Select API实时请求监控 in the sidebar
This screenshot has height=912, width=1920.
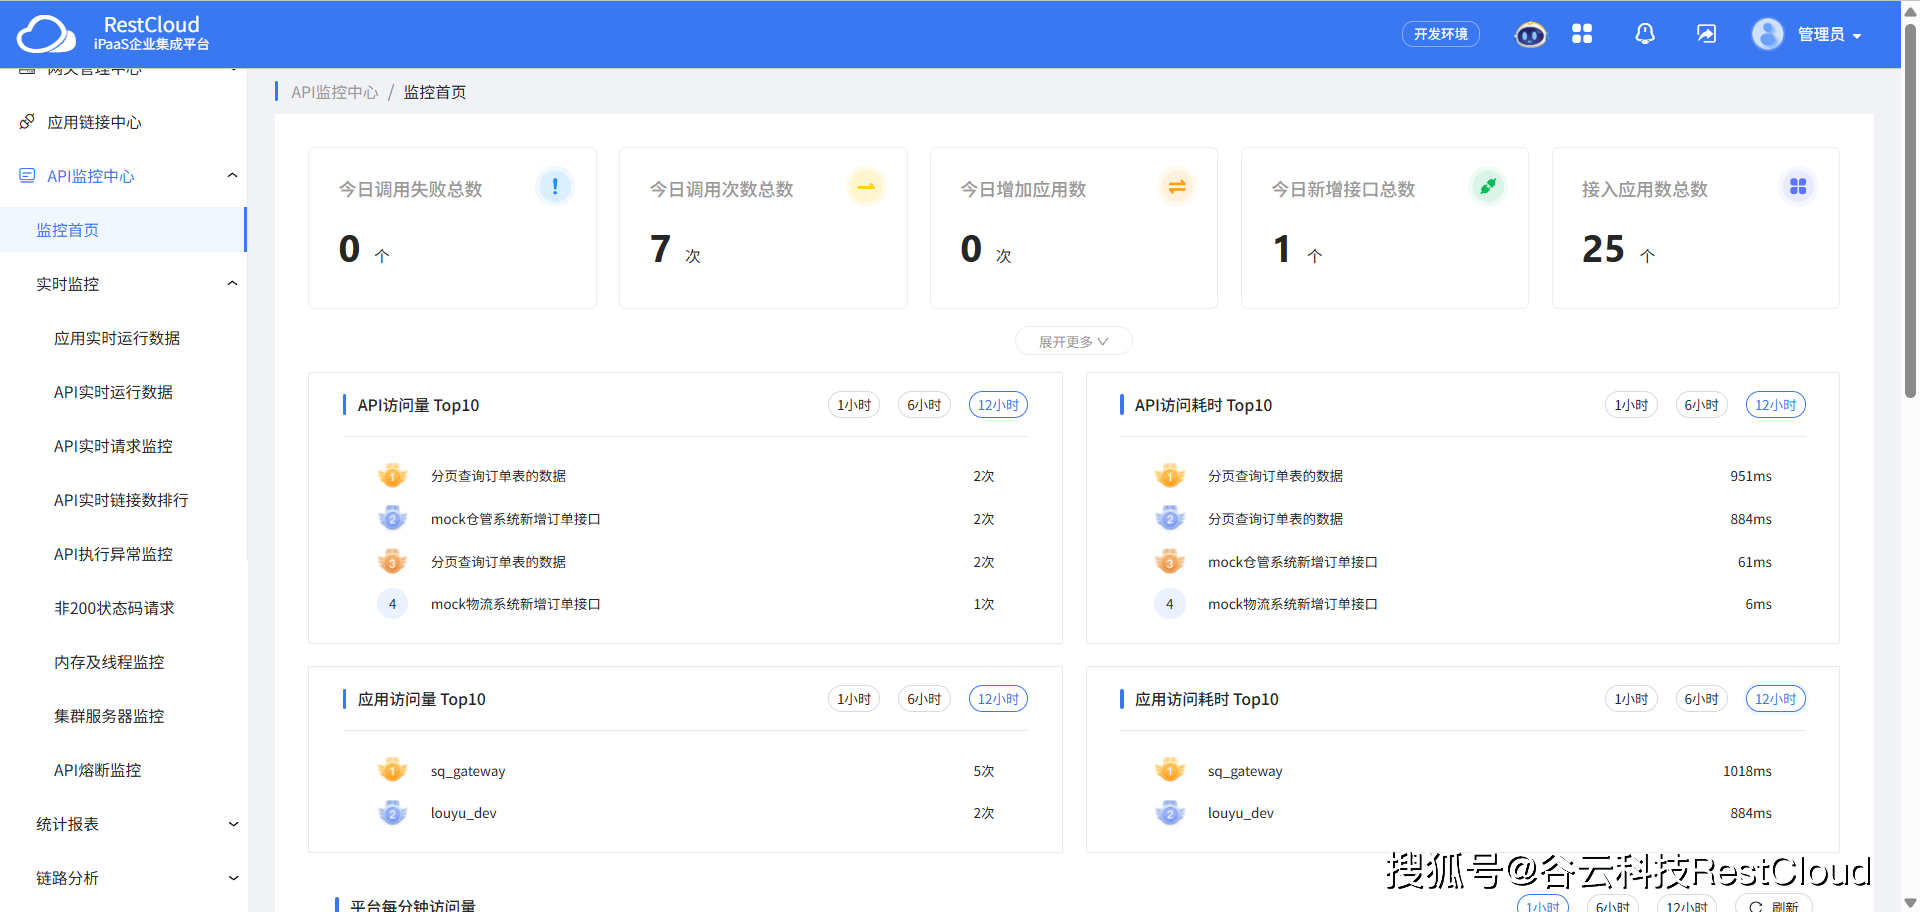[x=113, y=446]
